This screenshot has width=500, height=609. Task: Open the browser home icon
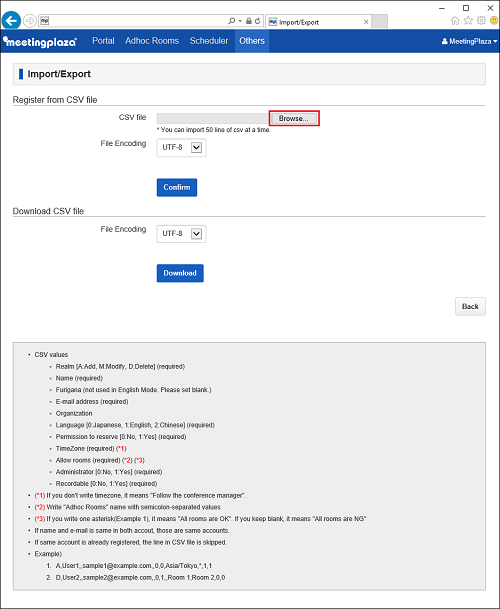455,21
